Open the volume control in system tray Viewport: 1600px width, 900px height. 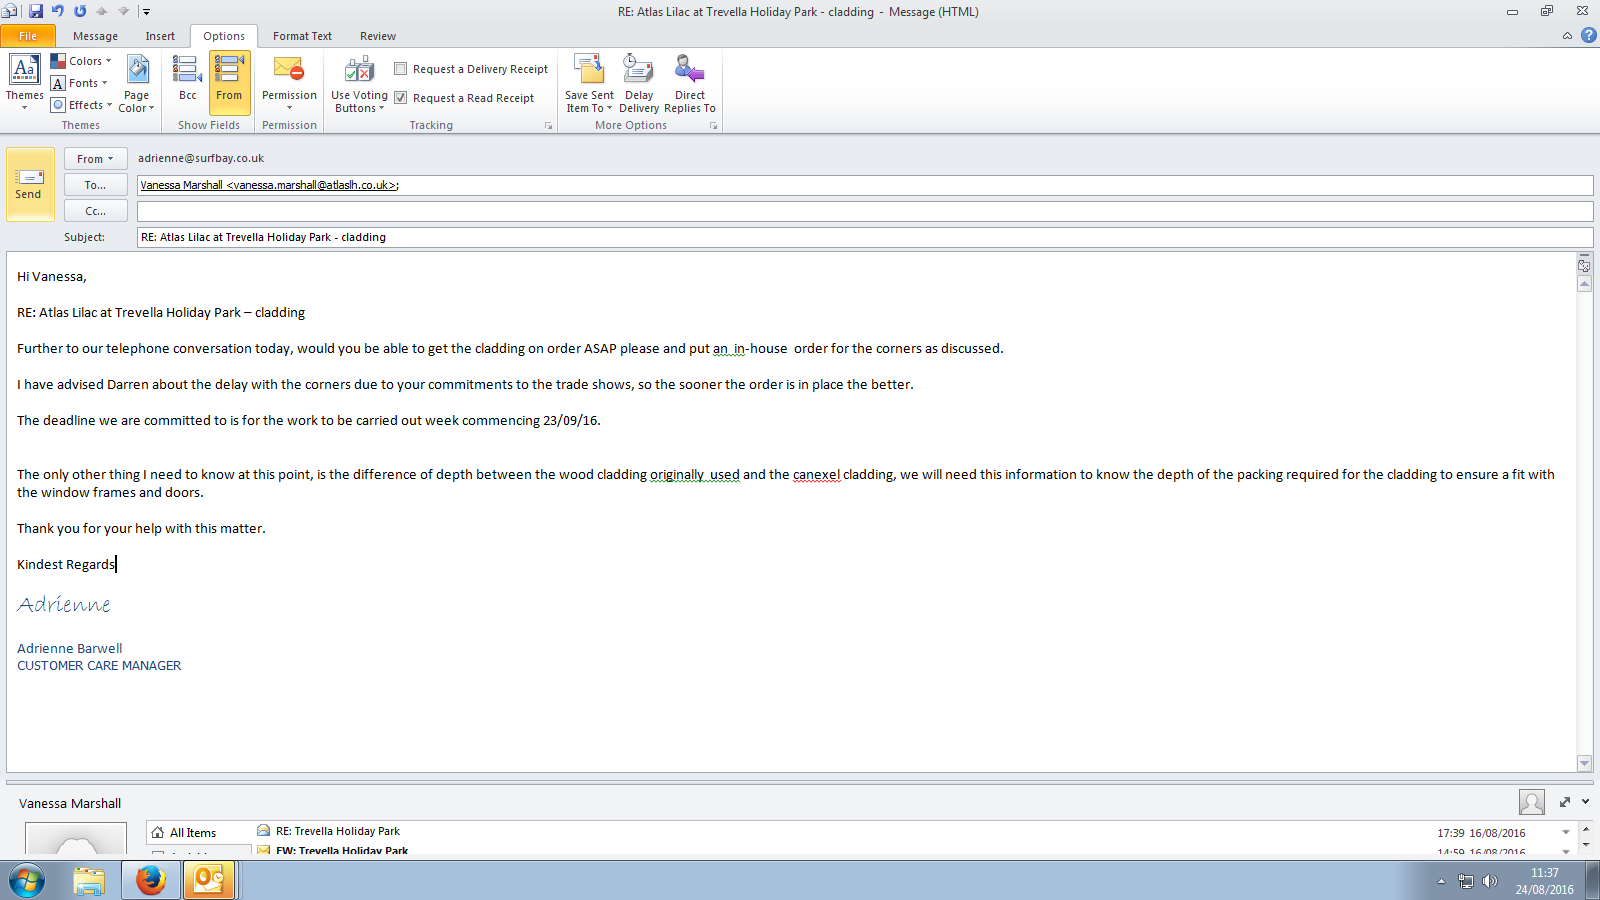coord(1490,881)
